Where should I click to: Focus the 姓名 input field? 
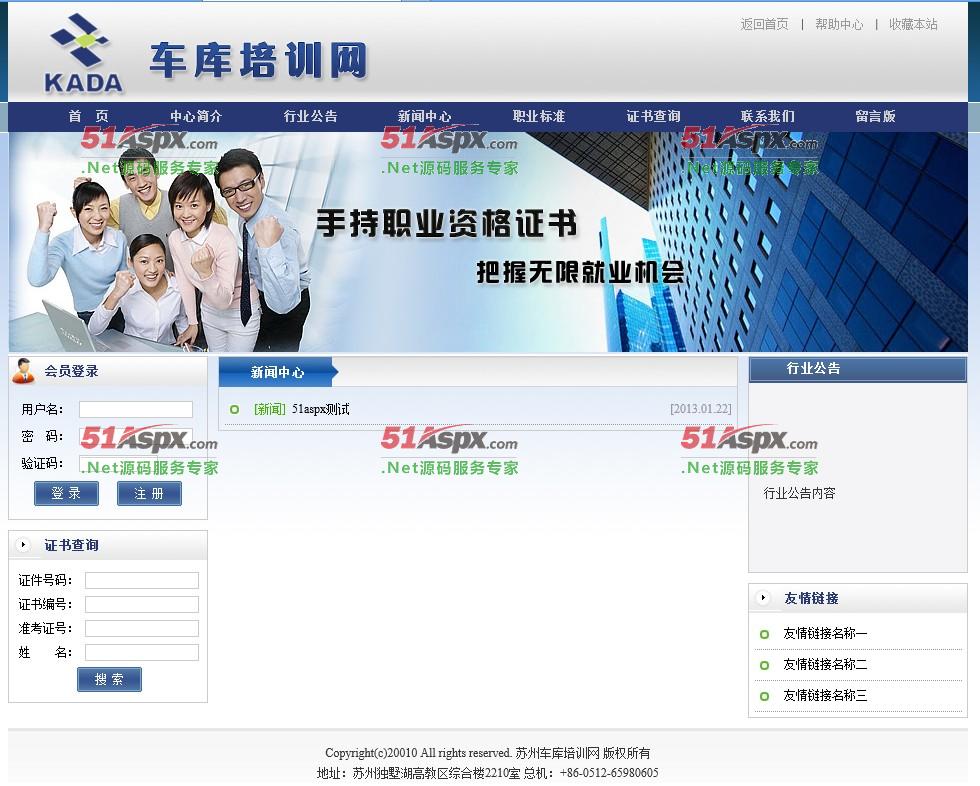[142, 652]
